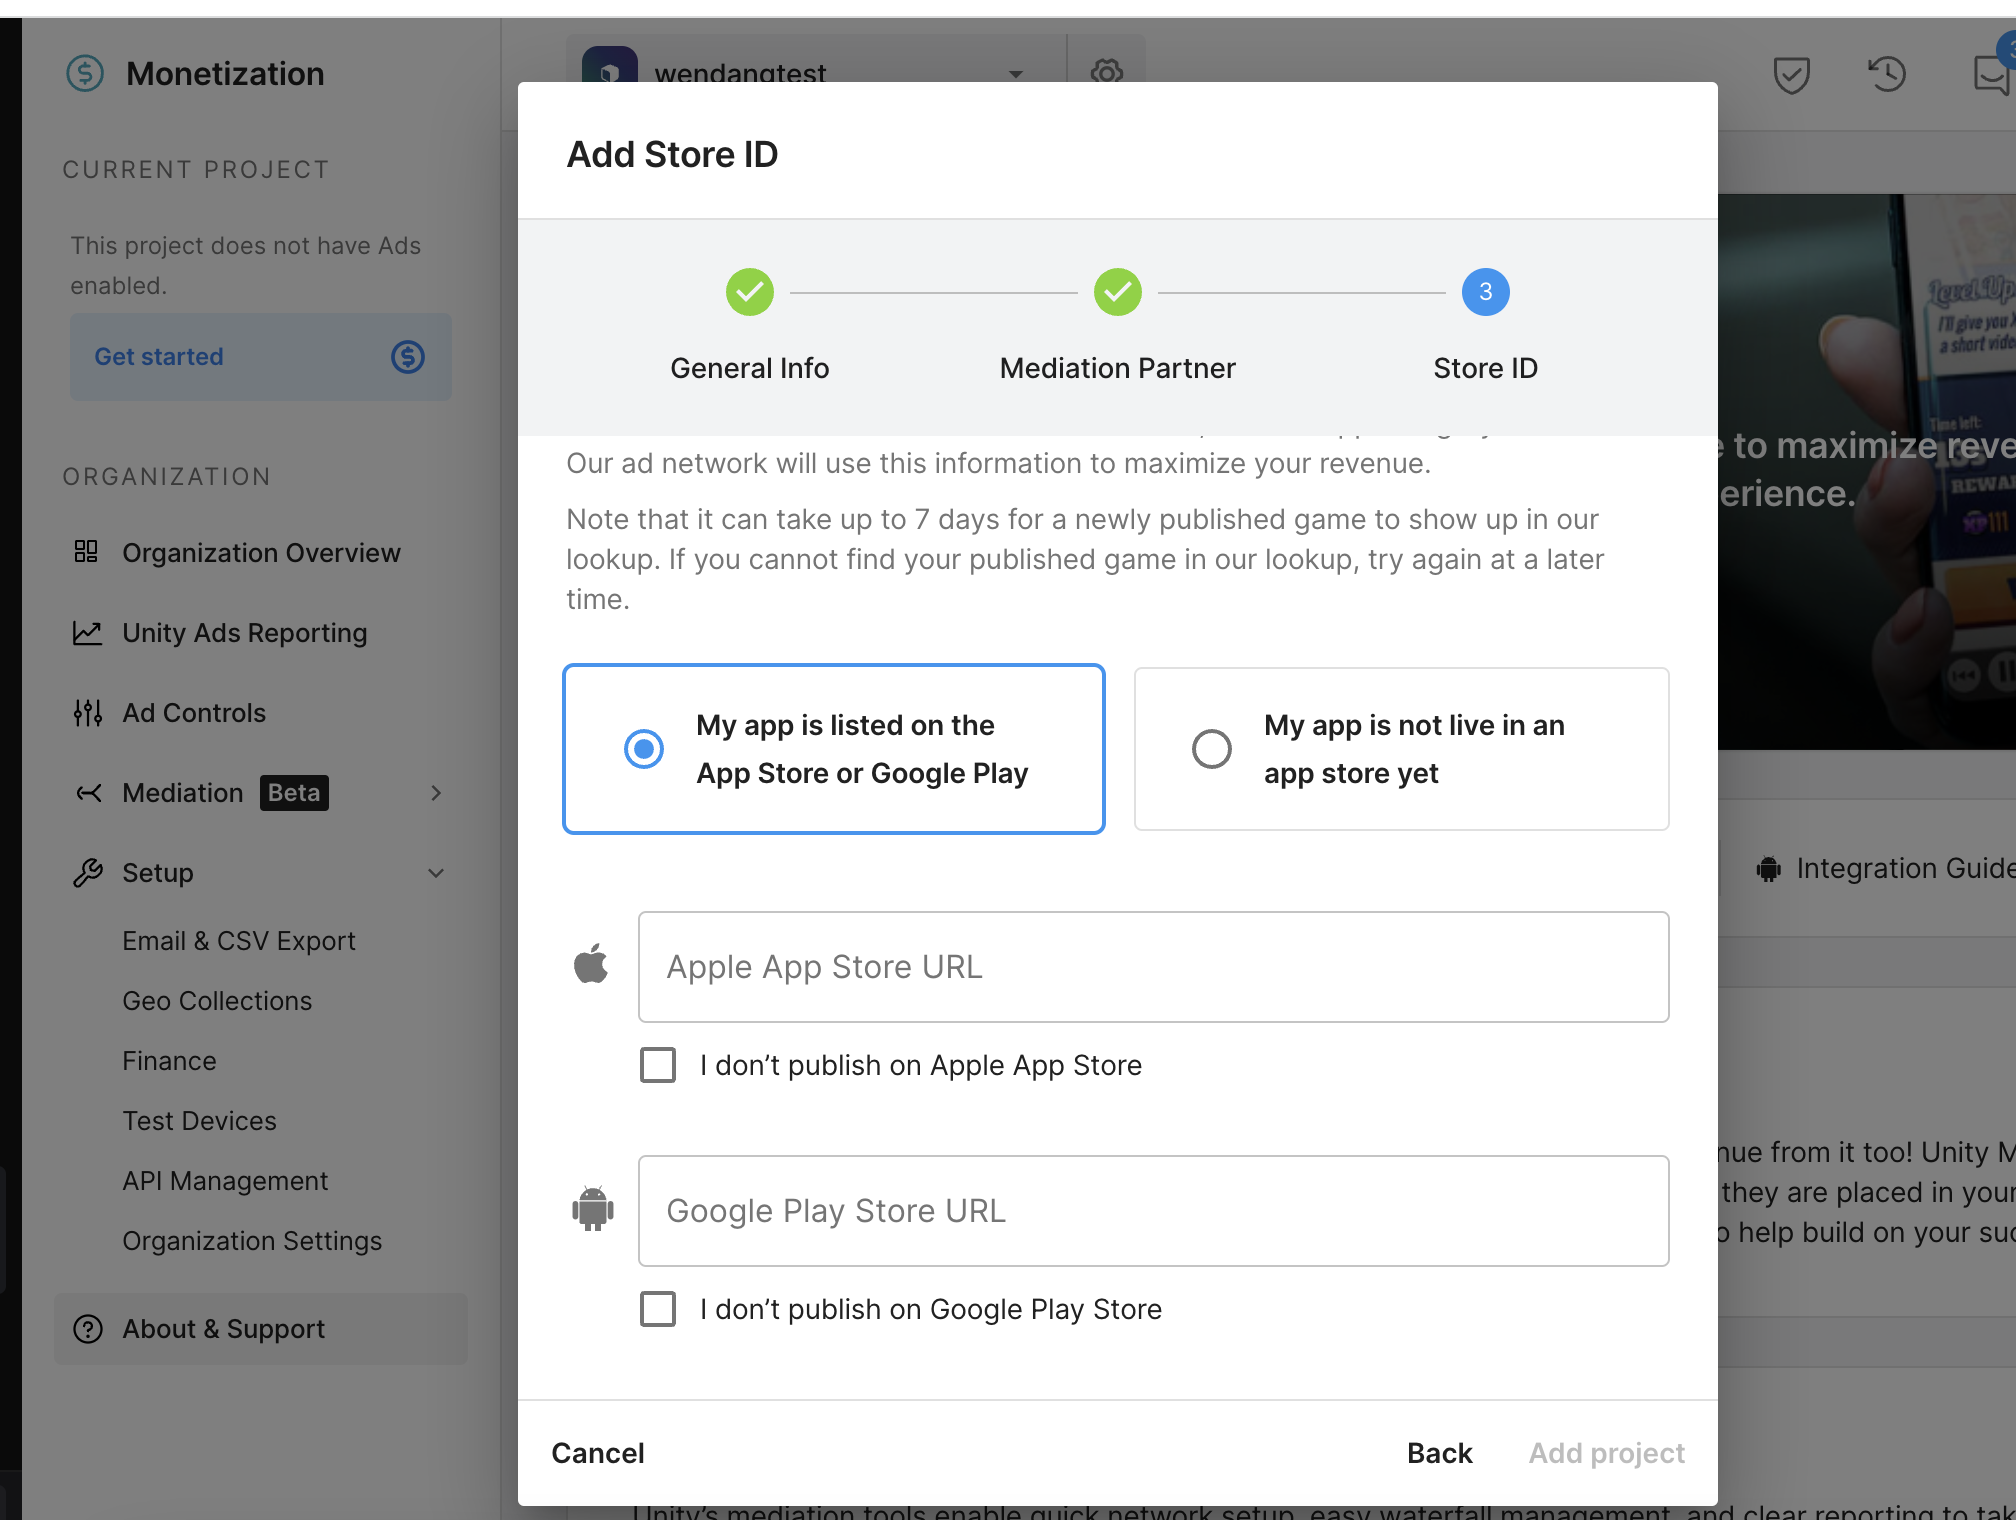The width and height of the screenshot is (2016, 1520).
Task: Click the Android icon beside Integration Guide
Action: (x=1769, y=869)
